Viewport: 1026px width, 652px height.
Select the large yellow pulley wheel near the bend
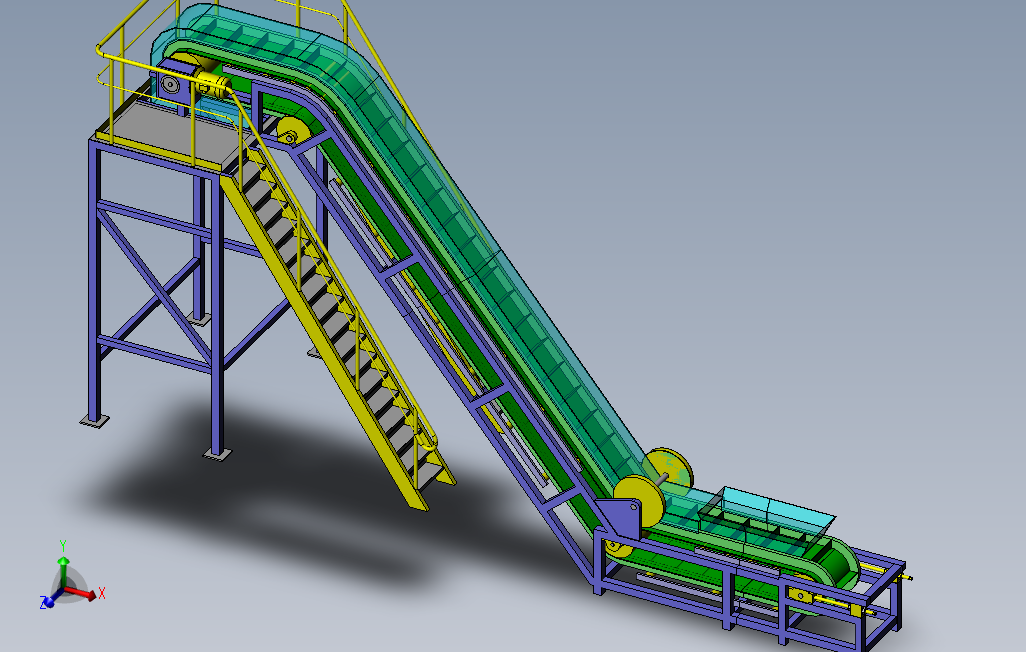[x=639, y=501]
